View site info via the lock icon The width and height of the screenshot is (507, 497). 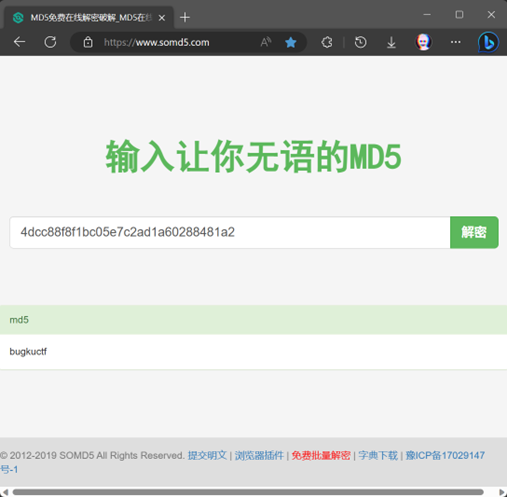(x=88, y=42)
